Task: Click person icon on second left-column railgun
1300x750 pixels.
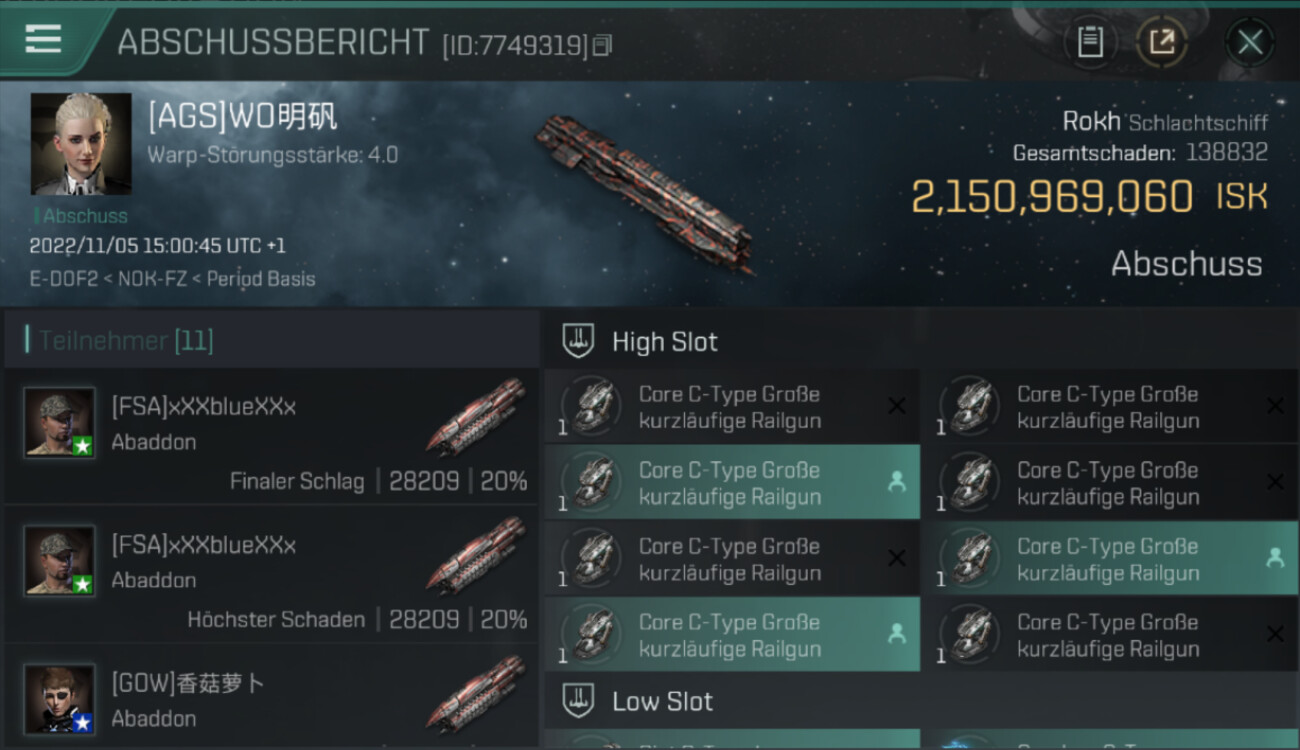Action: point(897,482)
